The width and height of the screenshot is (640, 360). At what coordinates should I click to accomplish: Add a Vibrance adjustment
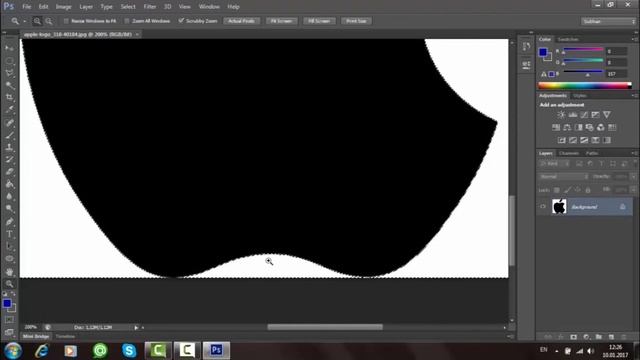607,115
